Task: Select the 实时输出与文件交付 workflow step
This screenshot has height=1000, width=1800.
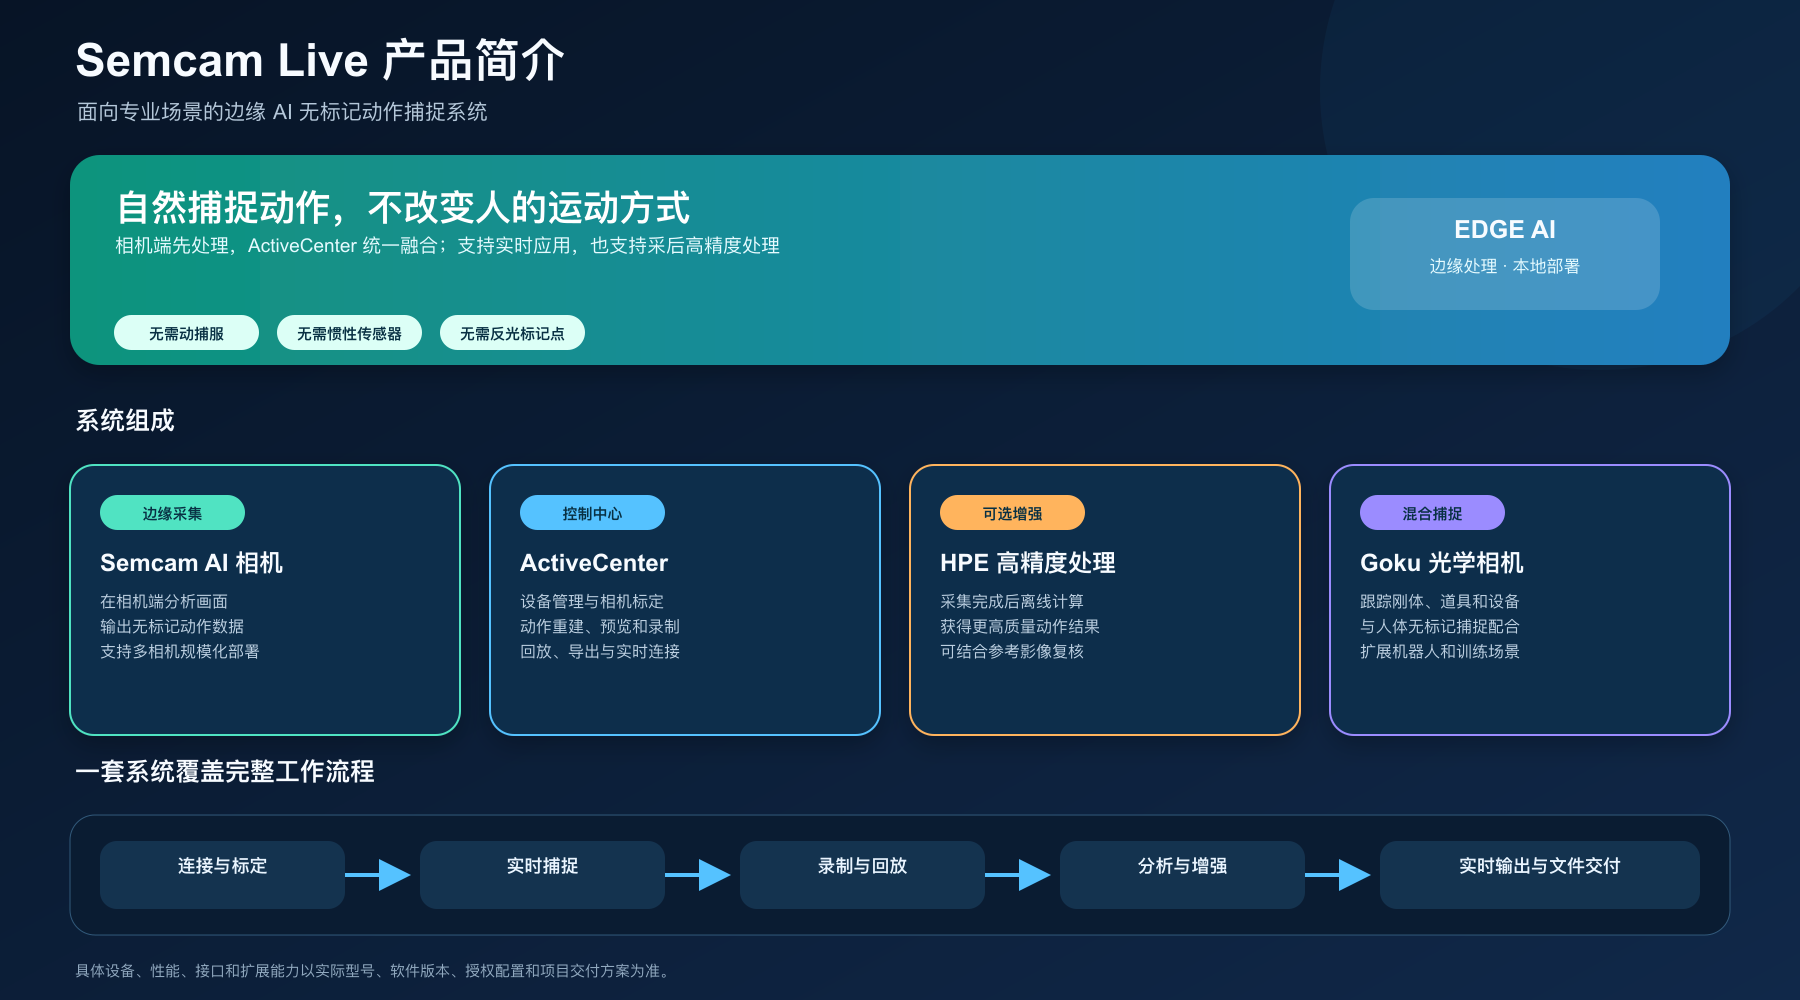Action: click(1539, 875)
